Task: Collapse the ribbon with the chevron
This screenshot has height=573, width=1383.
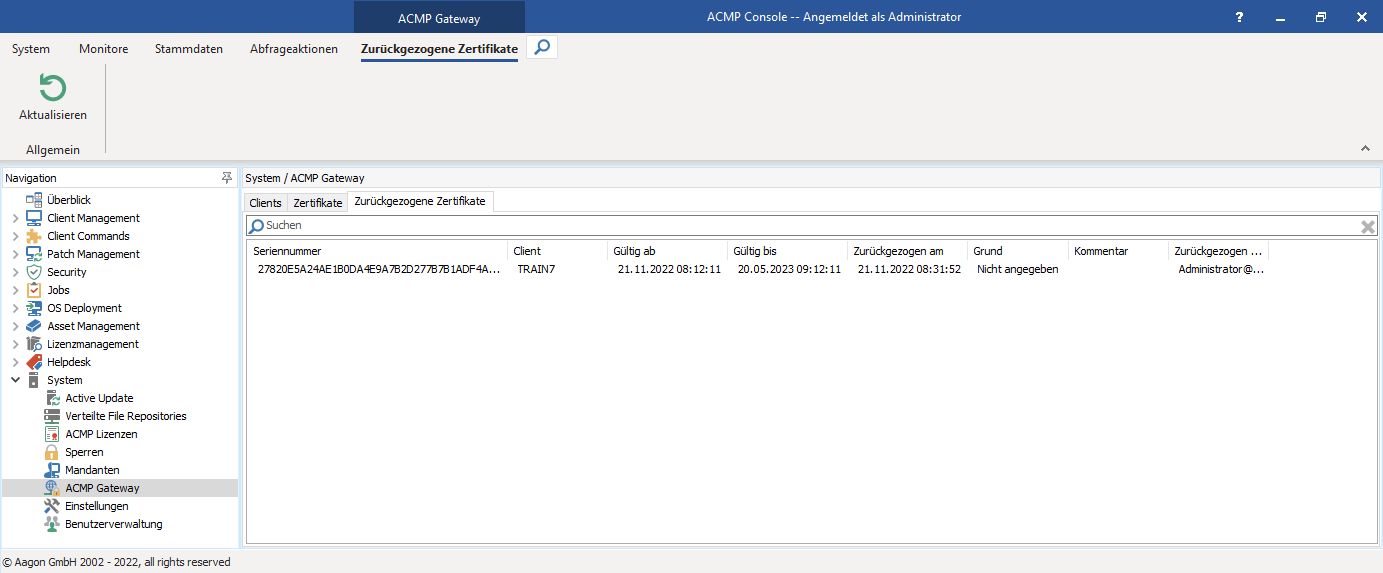Action: [x=1365, y=149]
